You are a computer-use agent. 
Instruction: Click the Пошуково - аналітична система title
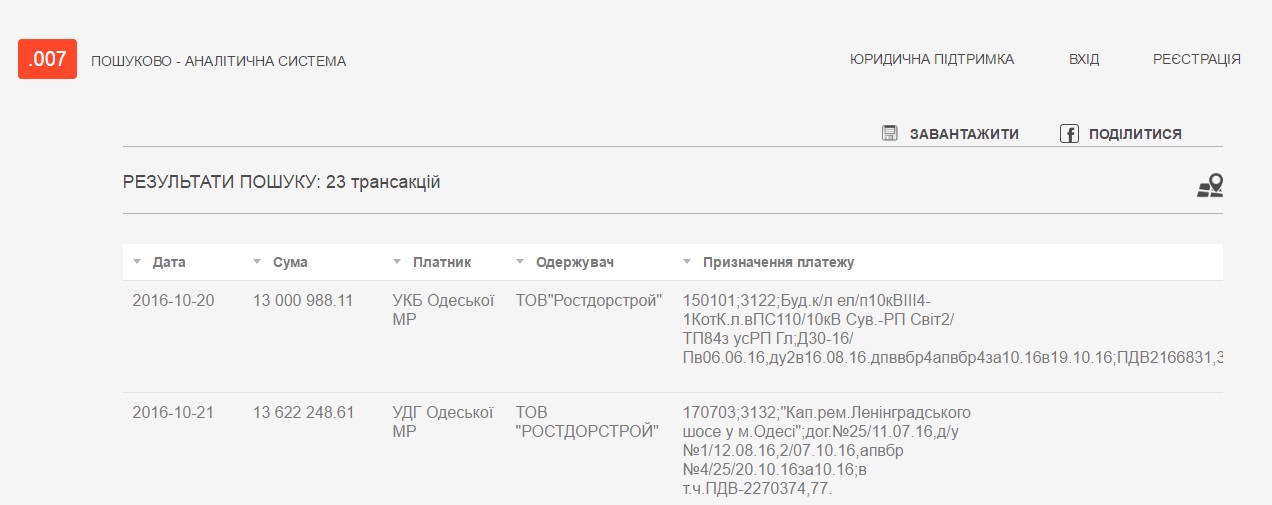click(218, 61)
